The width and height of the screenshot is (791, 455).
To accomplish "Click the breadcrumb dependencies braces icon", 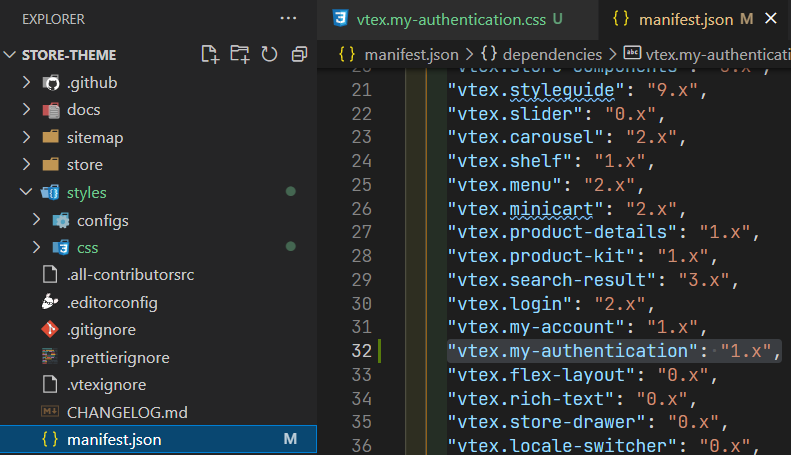I will pyautogui.click(x=489, y=53).
